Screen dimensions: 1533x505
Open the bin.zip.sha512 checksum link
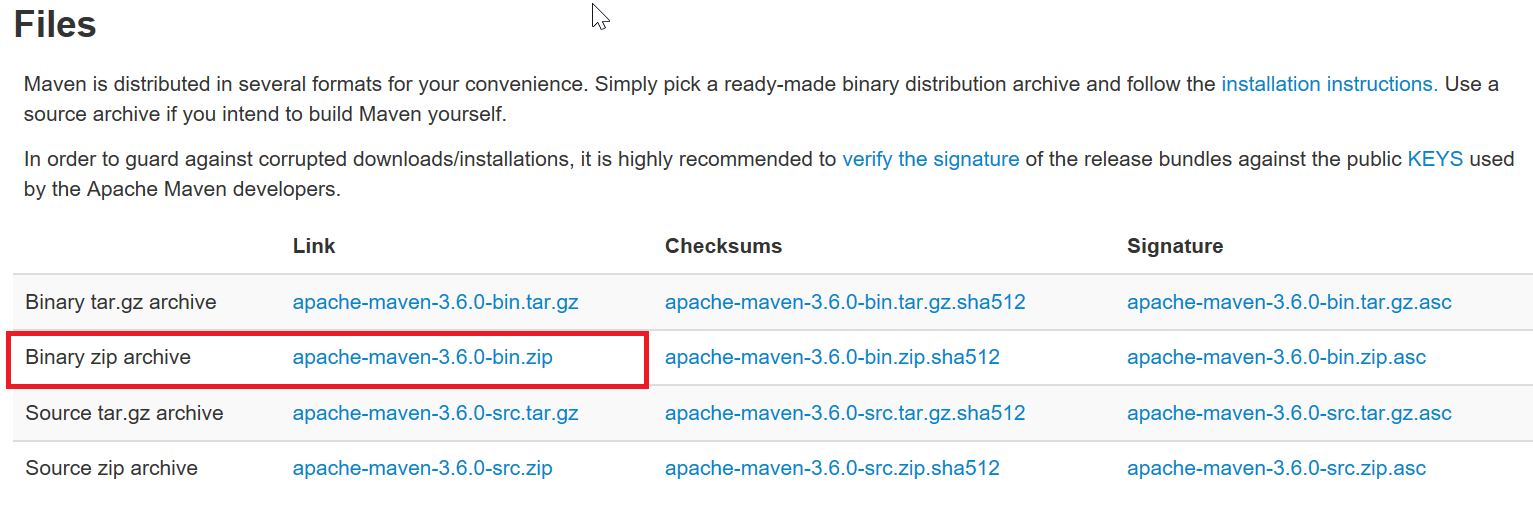pyautogui.click(x=832, y=357)
